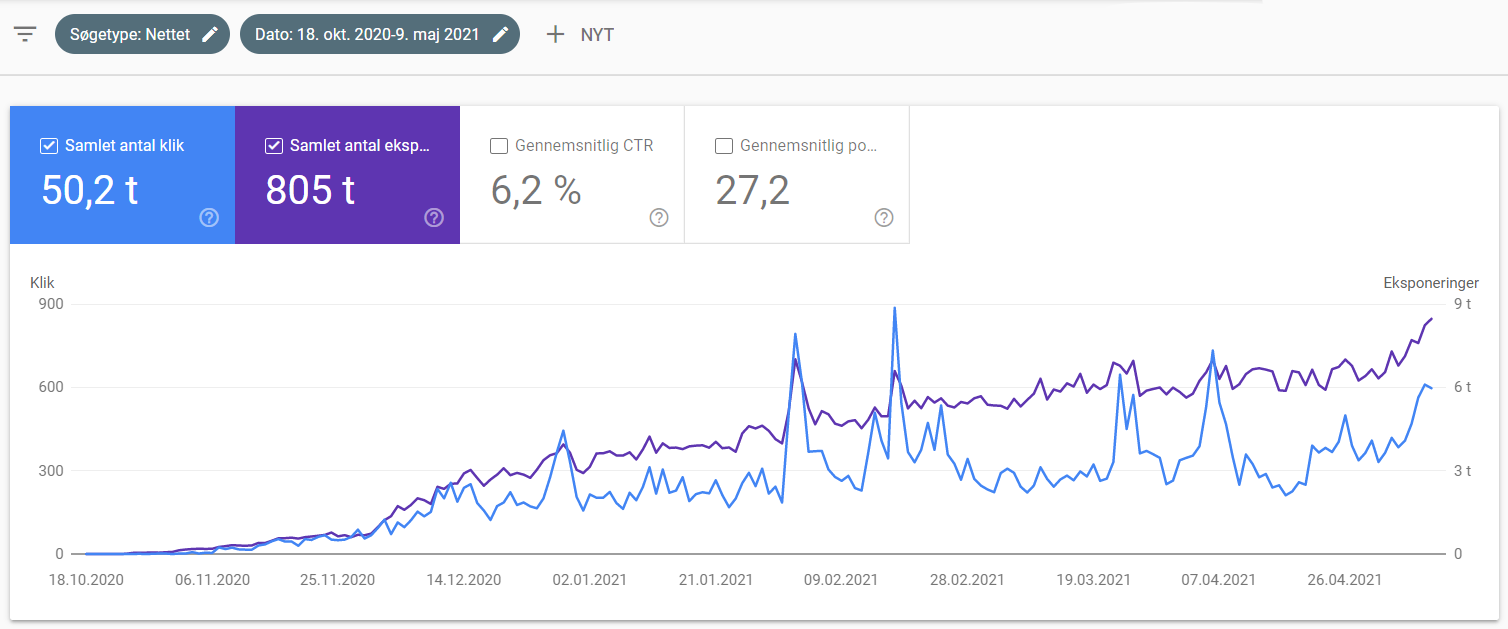Add a new filter with NYT
Image resolution: width=1508 pixels, height=629 pixels.
(x=579, y=34)
